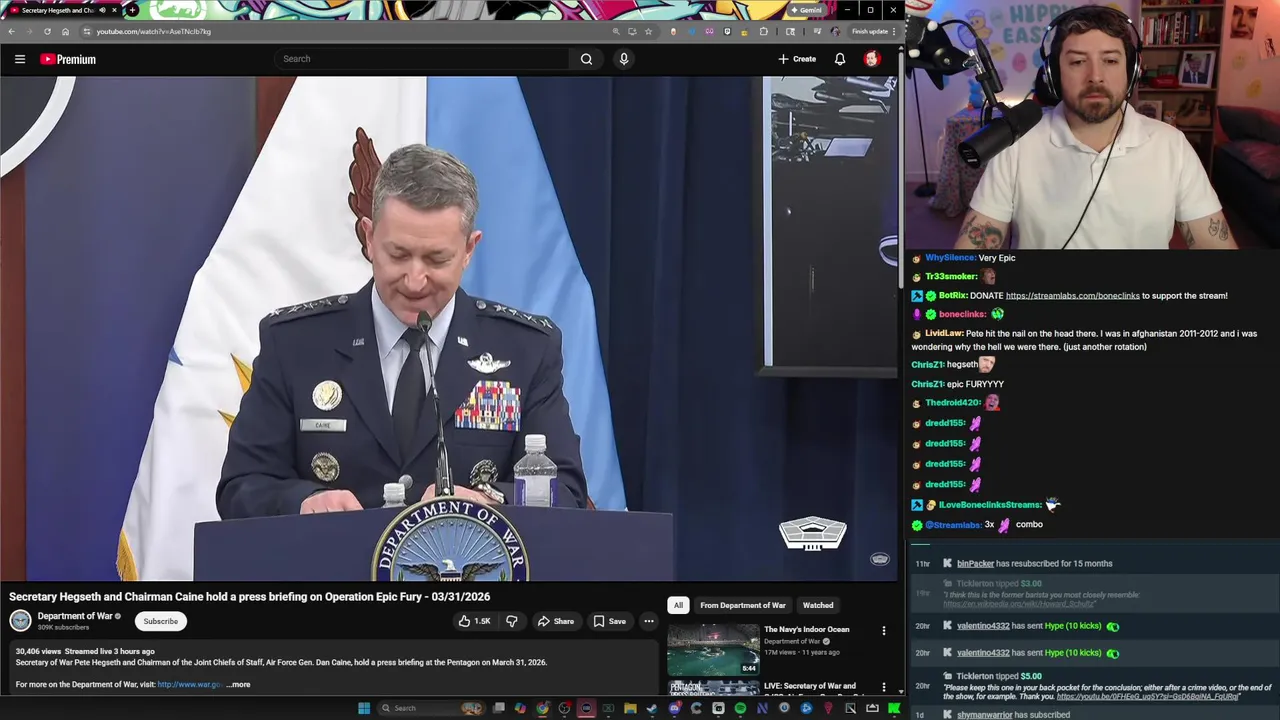The width and height of the screenshot is (1280, 720).
Task: Open Steam from the taskbar
Action: point(652,708)
